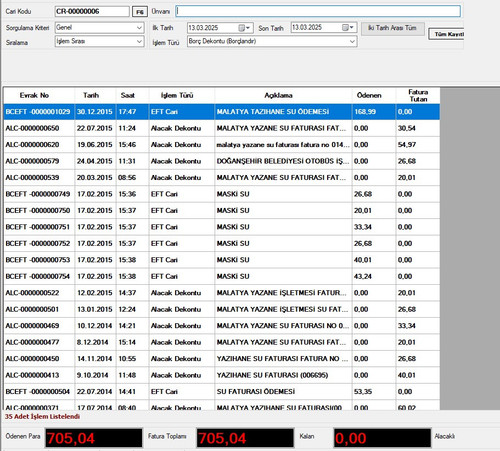
Task: Open the İlk Tarih calendar picker
Action: 244,28
